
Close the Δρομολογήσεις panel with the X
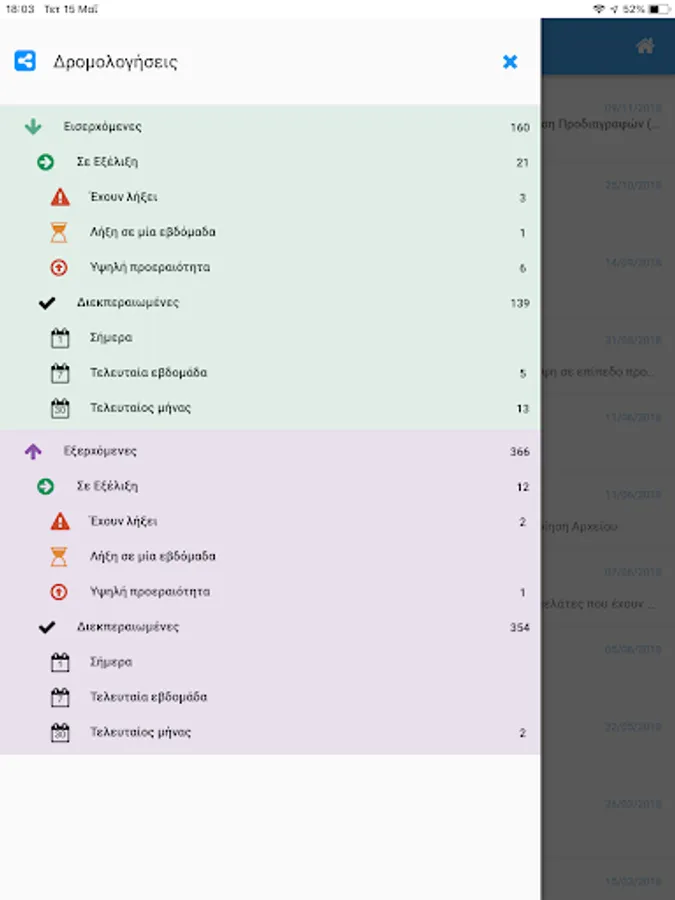tap(510, 61)
